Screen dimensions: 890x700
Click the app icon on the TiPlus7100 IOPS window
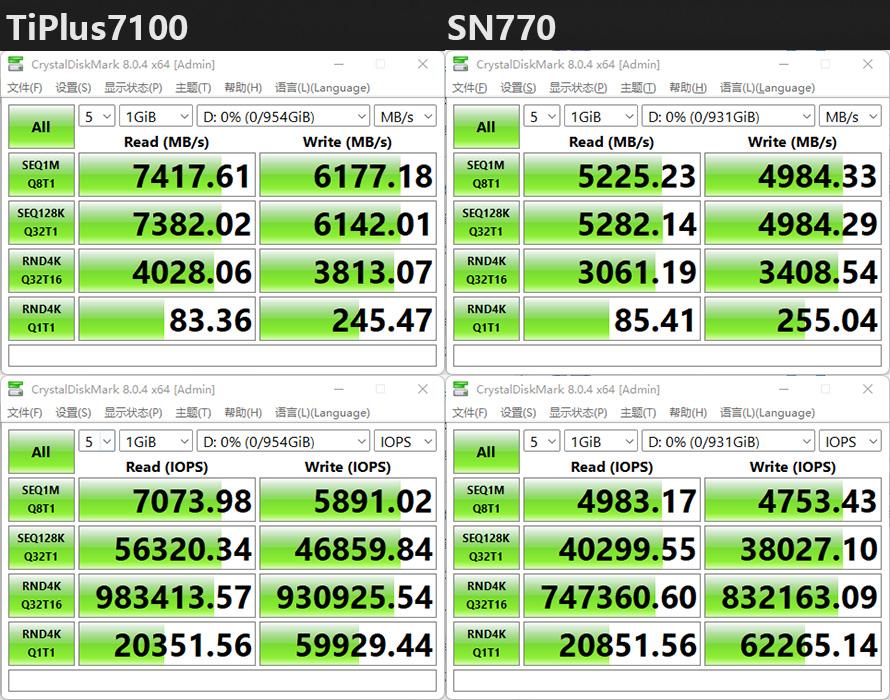click(15, 389)
